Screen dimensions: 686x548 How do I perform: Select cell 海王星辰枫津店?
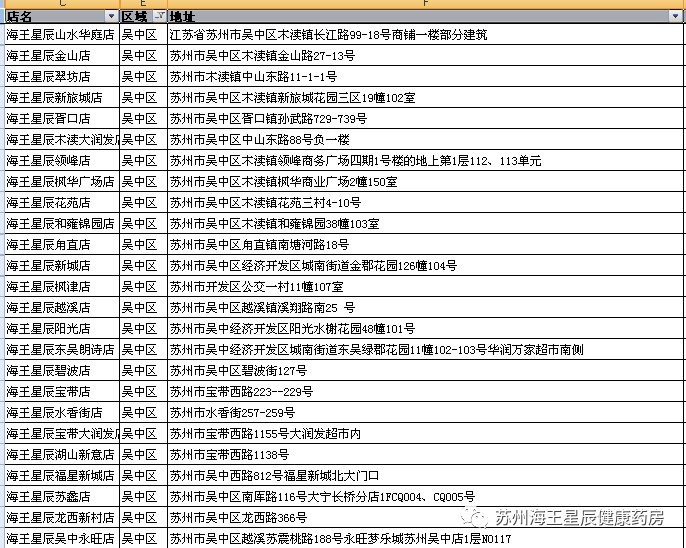62,286
